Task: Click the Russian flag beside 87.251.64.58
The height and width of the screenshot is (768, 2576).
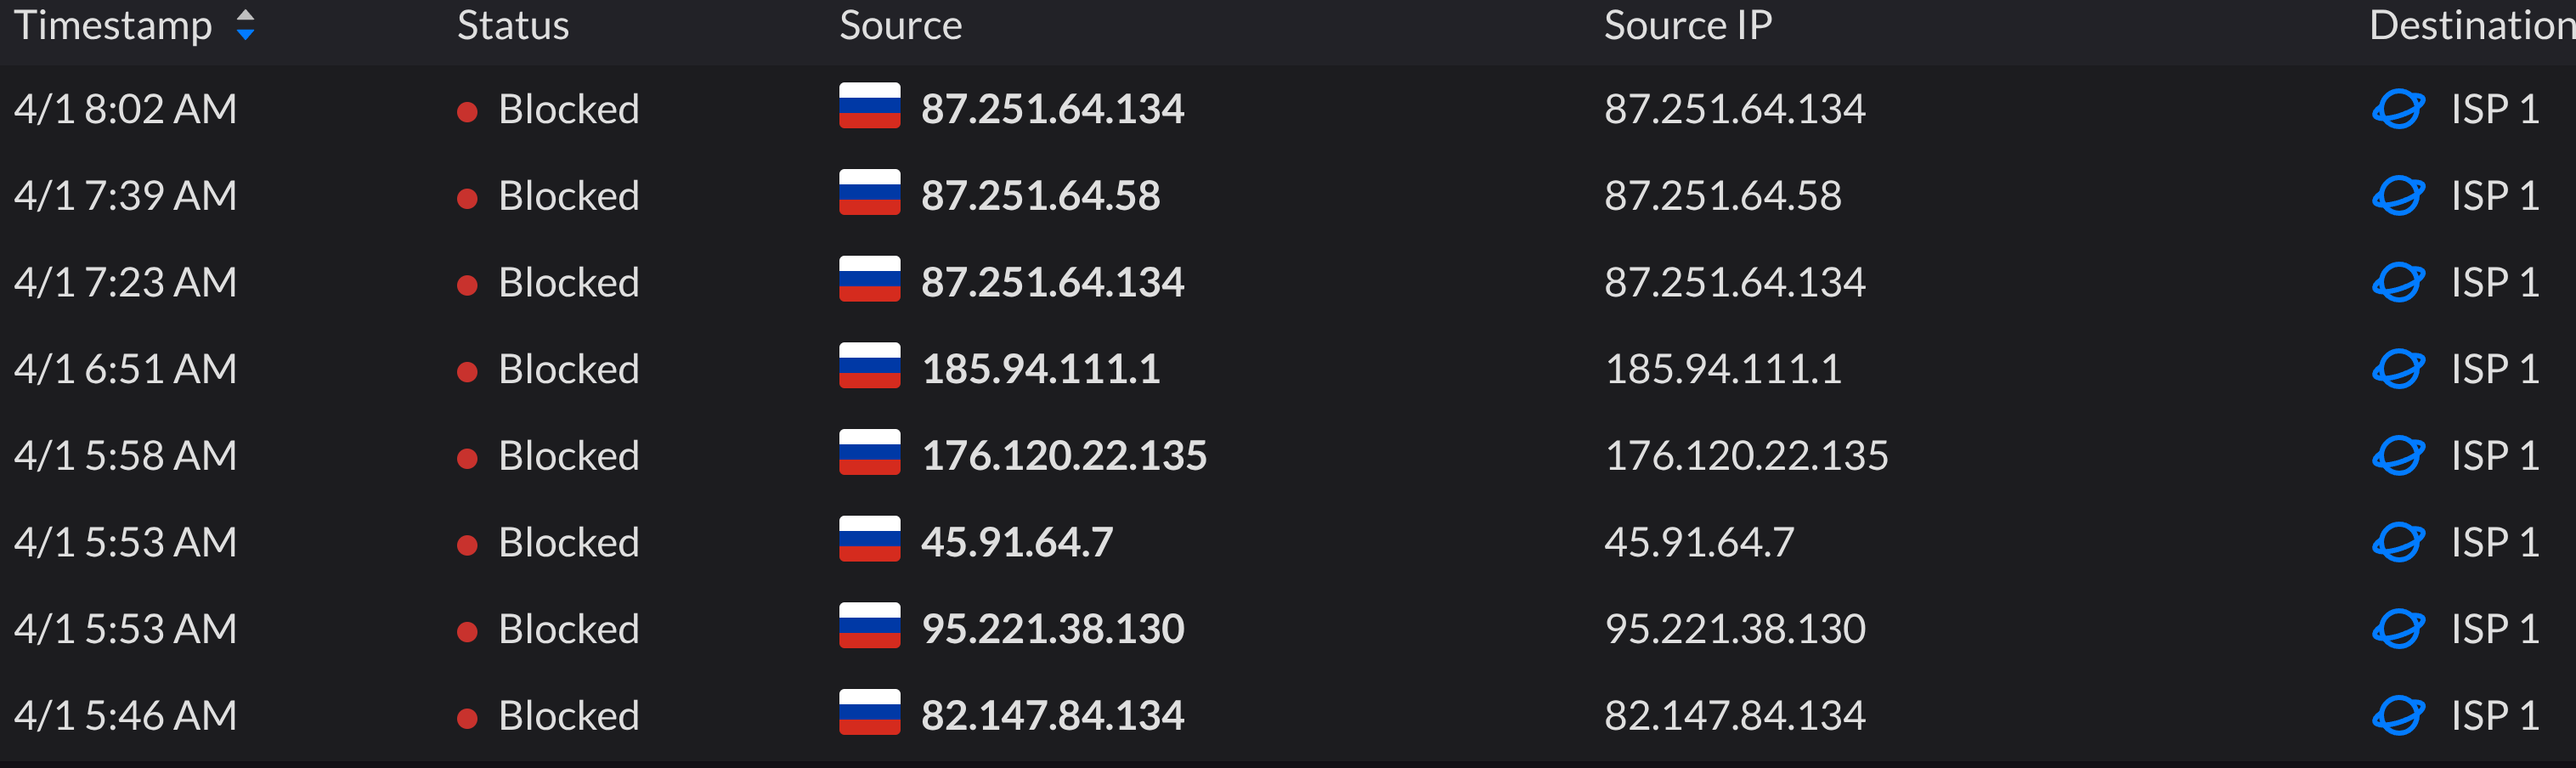Action: pyautogui.click(x=869, y=193)
